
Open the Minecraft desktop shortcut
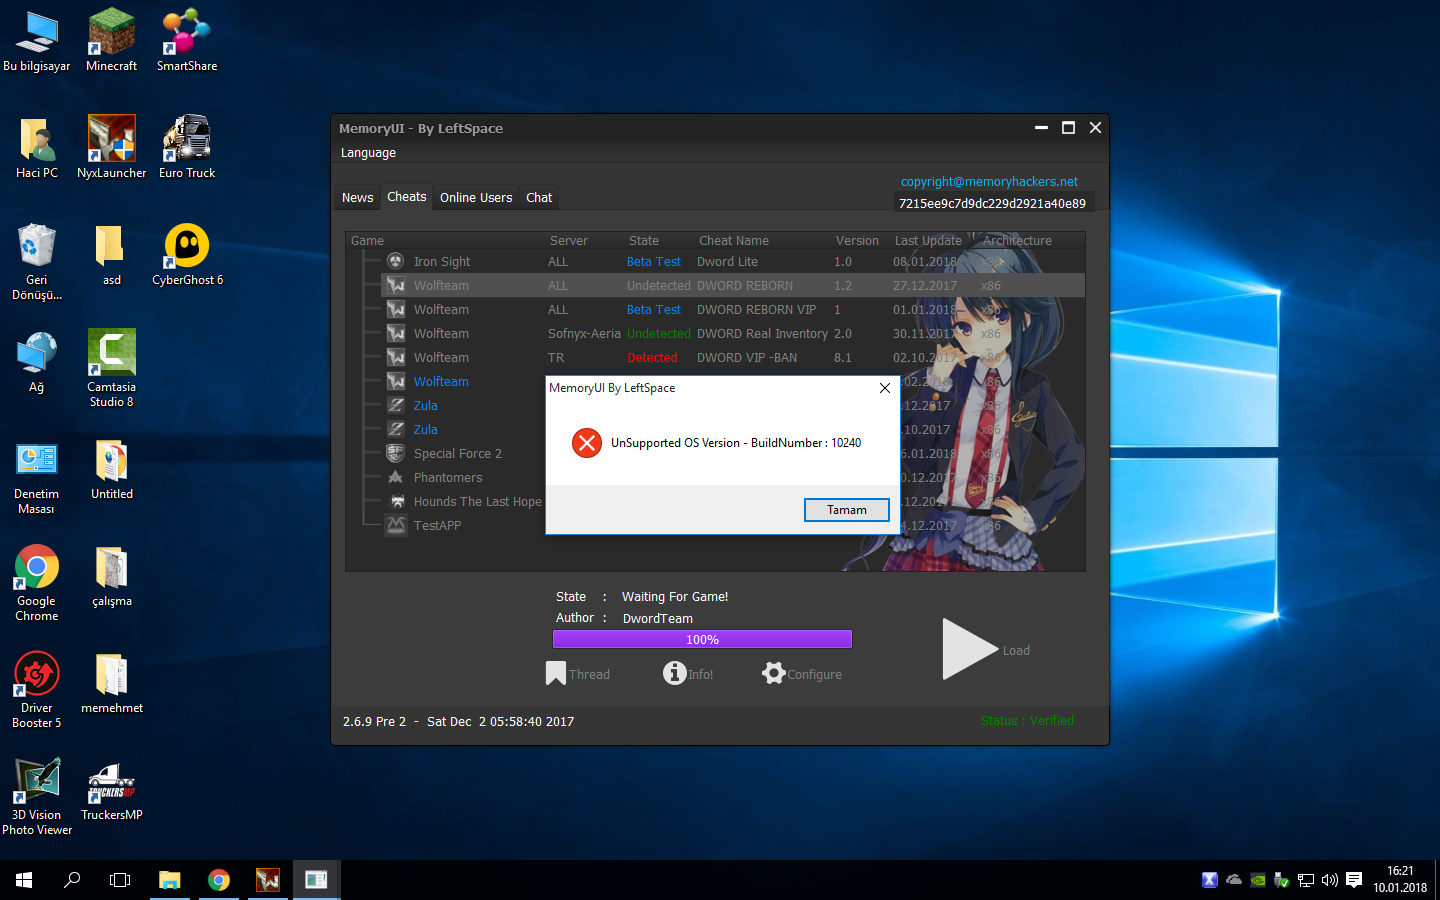[112, 42]
